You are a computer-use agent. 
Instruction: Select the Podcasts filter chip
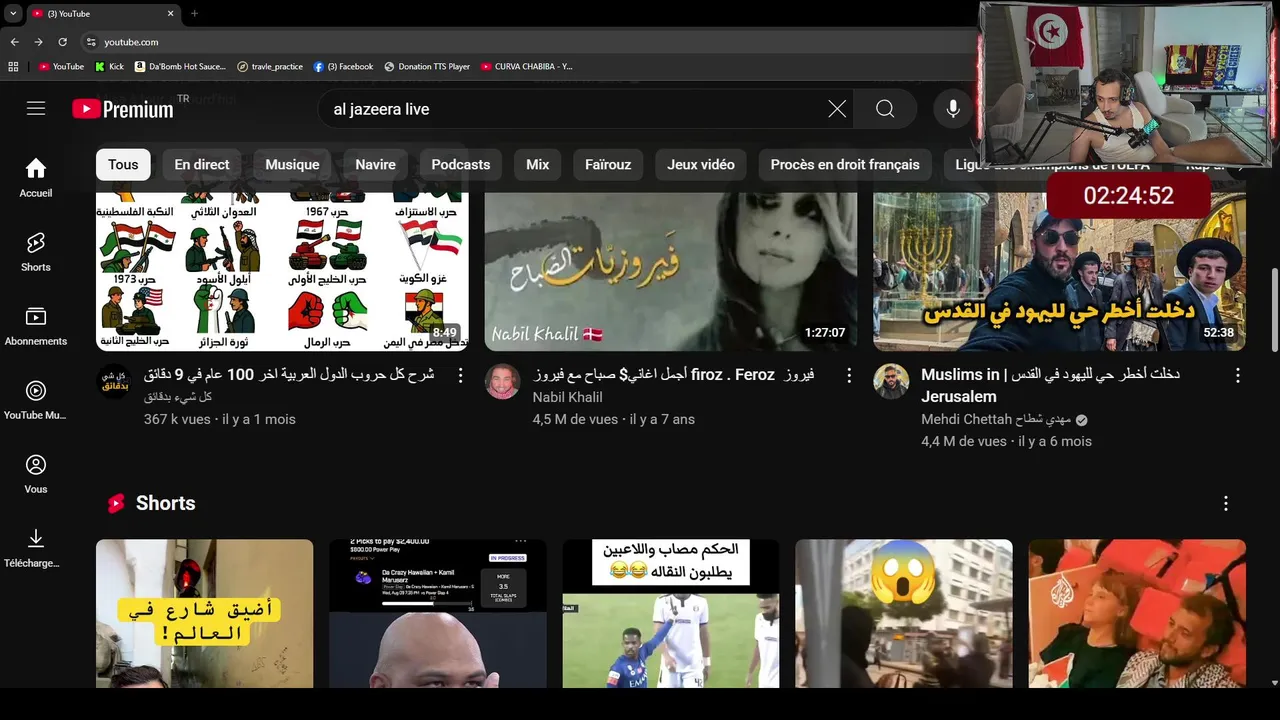coord(461,165)
